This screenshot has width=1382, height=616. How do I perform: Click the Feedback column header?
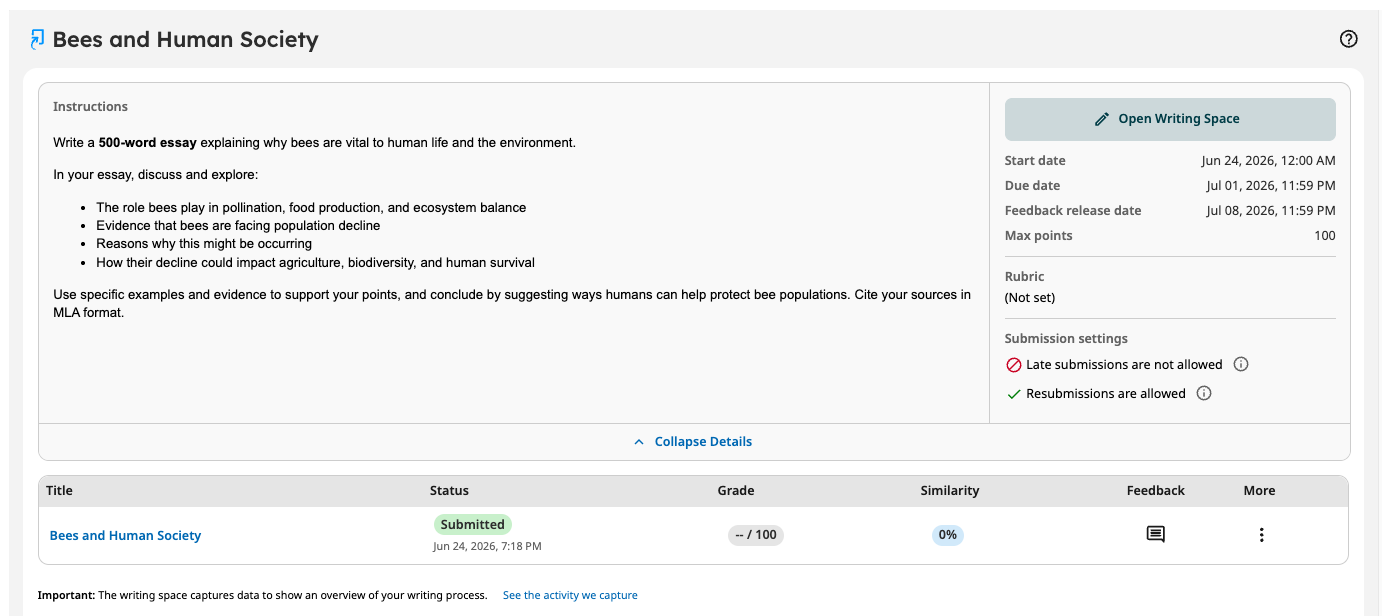[x=1155, y=491]
